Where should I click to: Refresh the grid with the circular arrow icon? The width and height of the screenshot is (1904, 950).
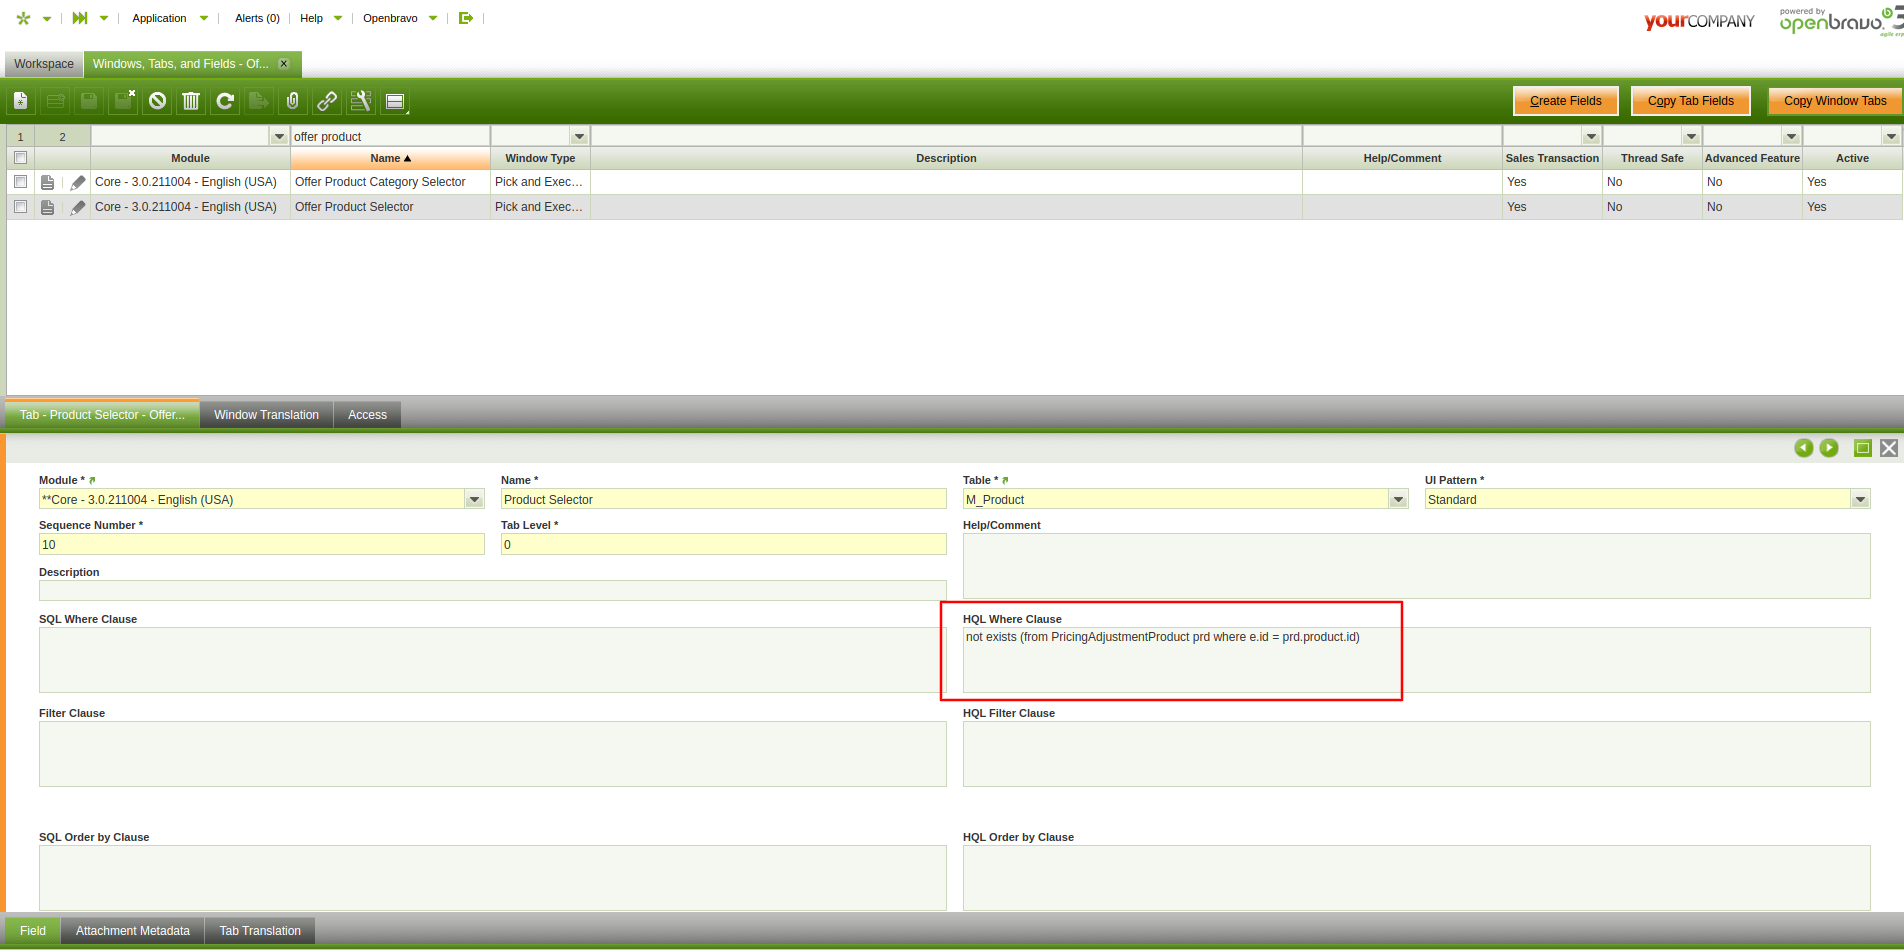pyautogui.click(x=225, y=101)
